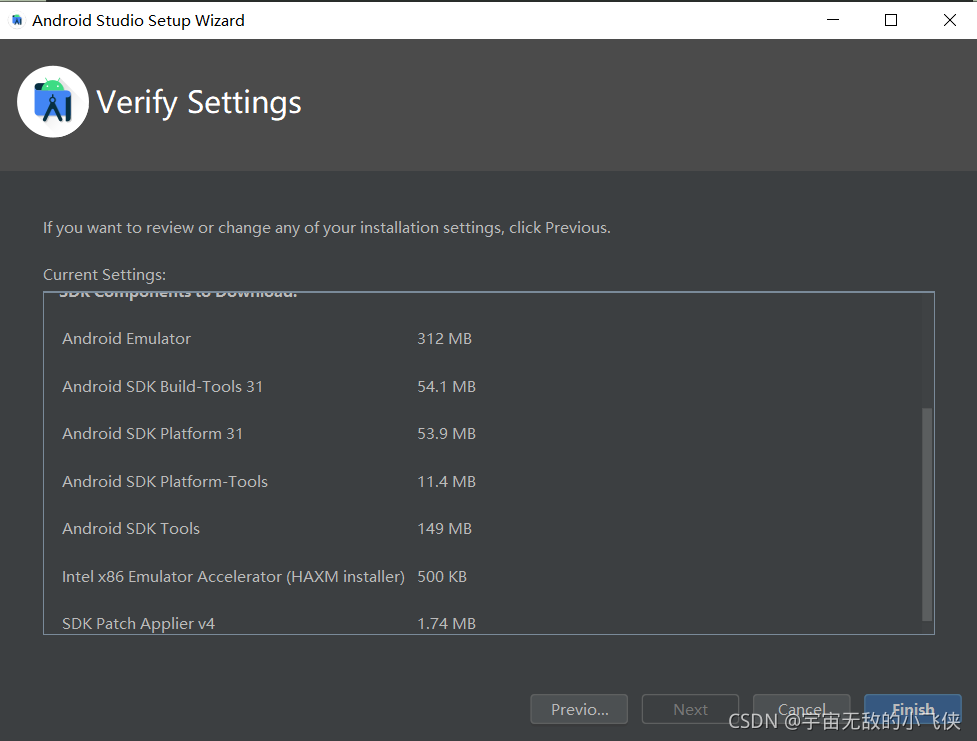Image resolution: width=977 pixels, height=741 pixels.
Task: Maximize the Setup Wizard window
Action: 891,20
